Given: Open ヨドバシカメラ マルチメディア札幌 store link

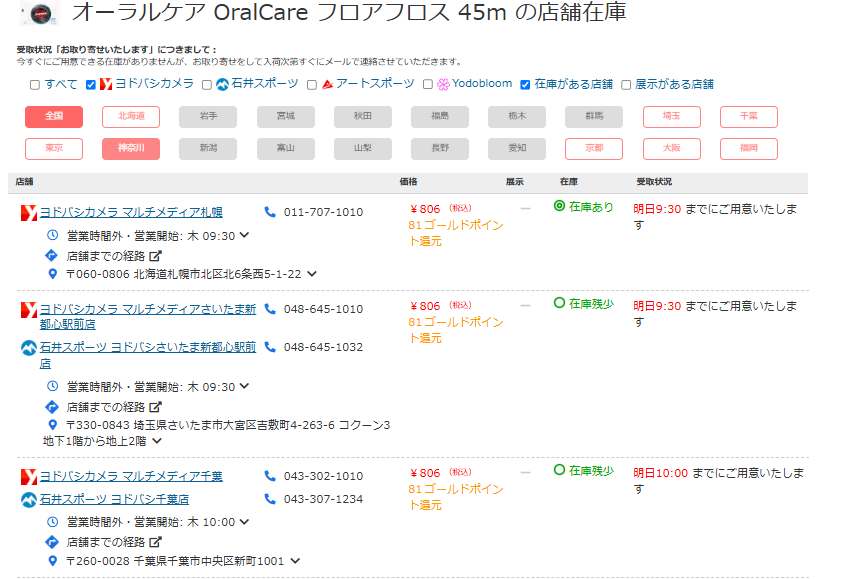Looking at the screenshot, I should pyautogui.click(x=131, y=212).
